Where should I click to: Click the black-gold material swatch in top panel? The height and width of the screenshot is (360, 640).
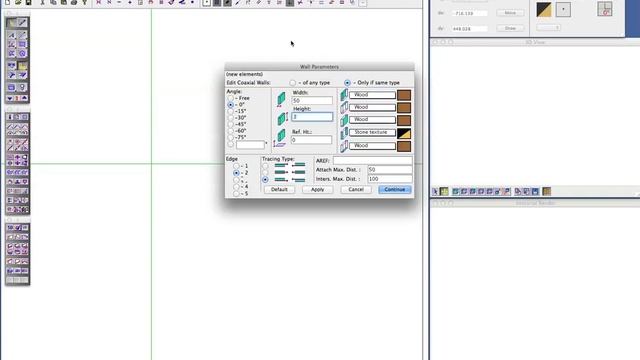[x=544, y=9]
